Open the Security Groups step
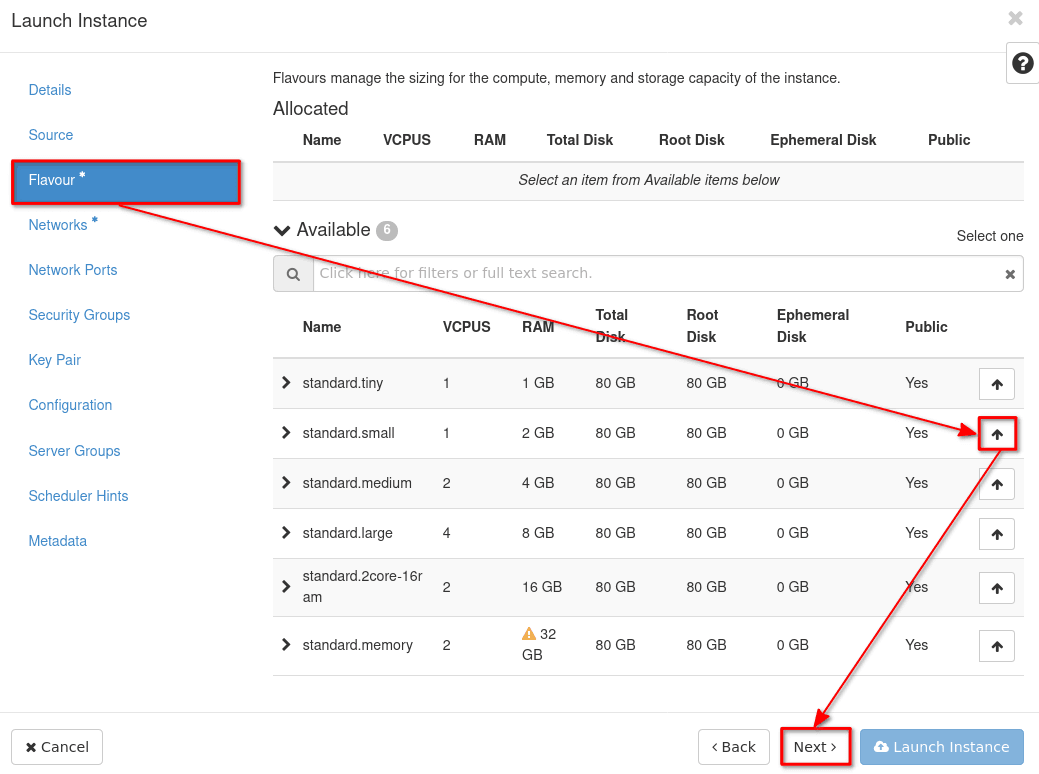Viewport: 1039px width, 774px height. (x=79, y=315)
